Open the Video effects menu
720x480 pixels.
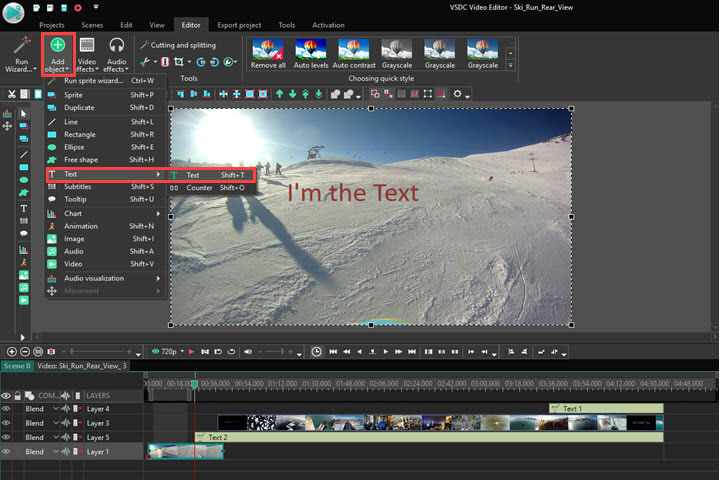(x=87, y=56)
